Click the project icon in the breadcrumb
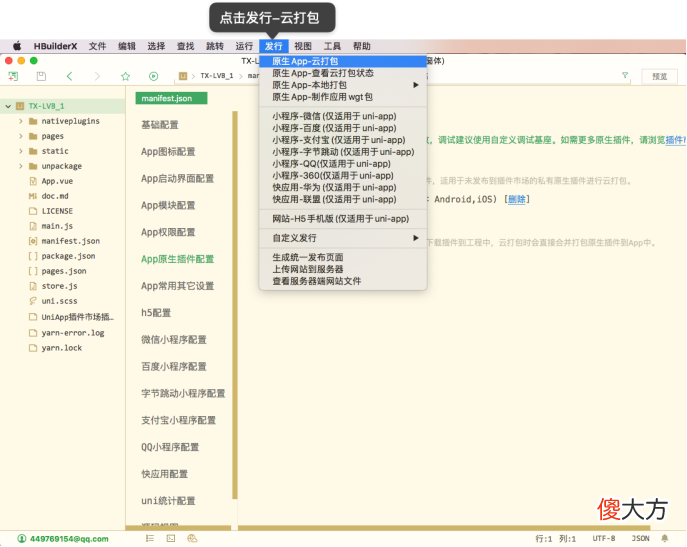The height and width of the screenshot is (547, 687). point(183,76)
